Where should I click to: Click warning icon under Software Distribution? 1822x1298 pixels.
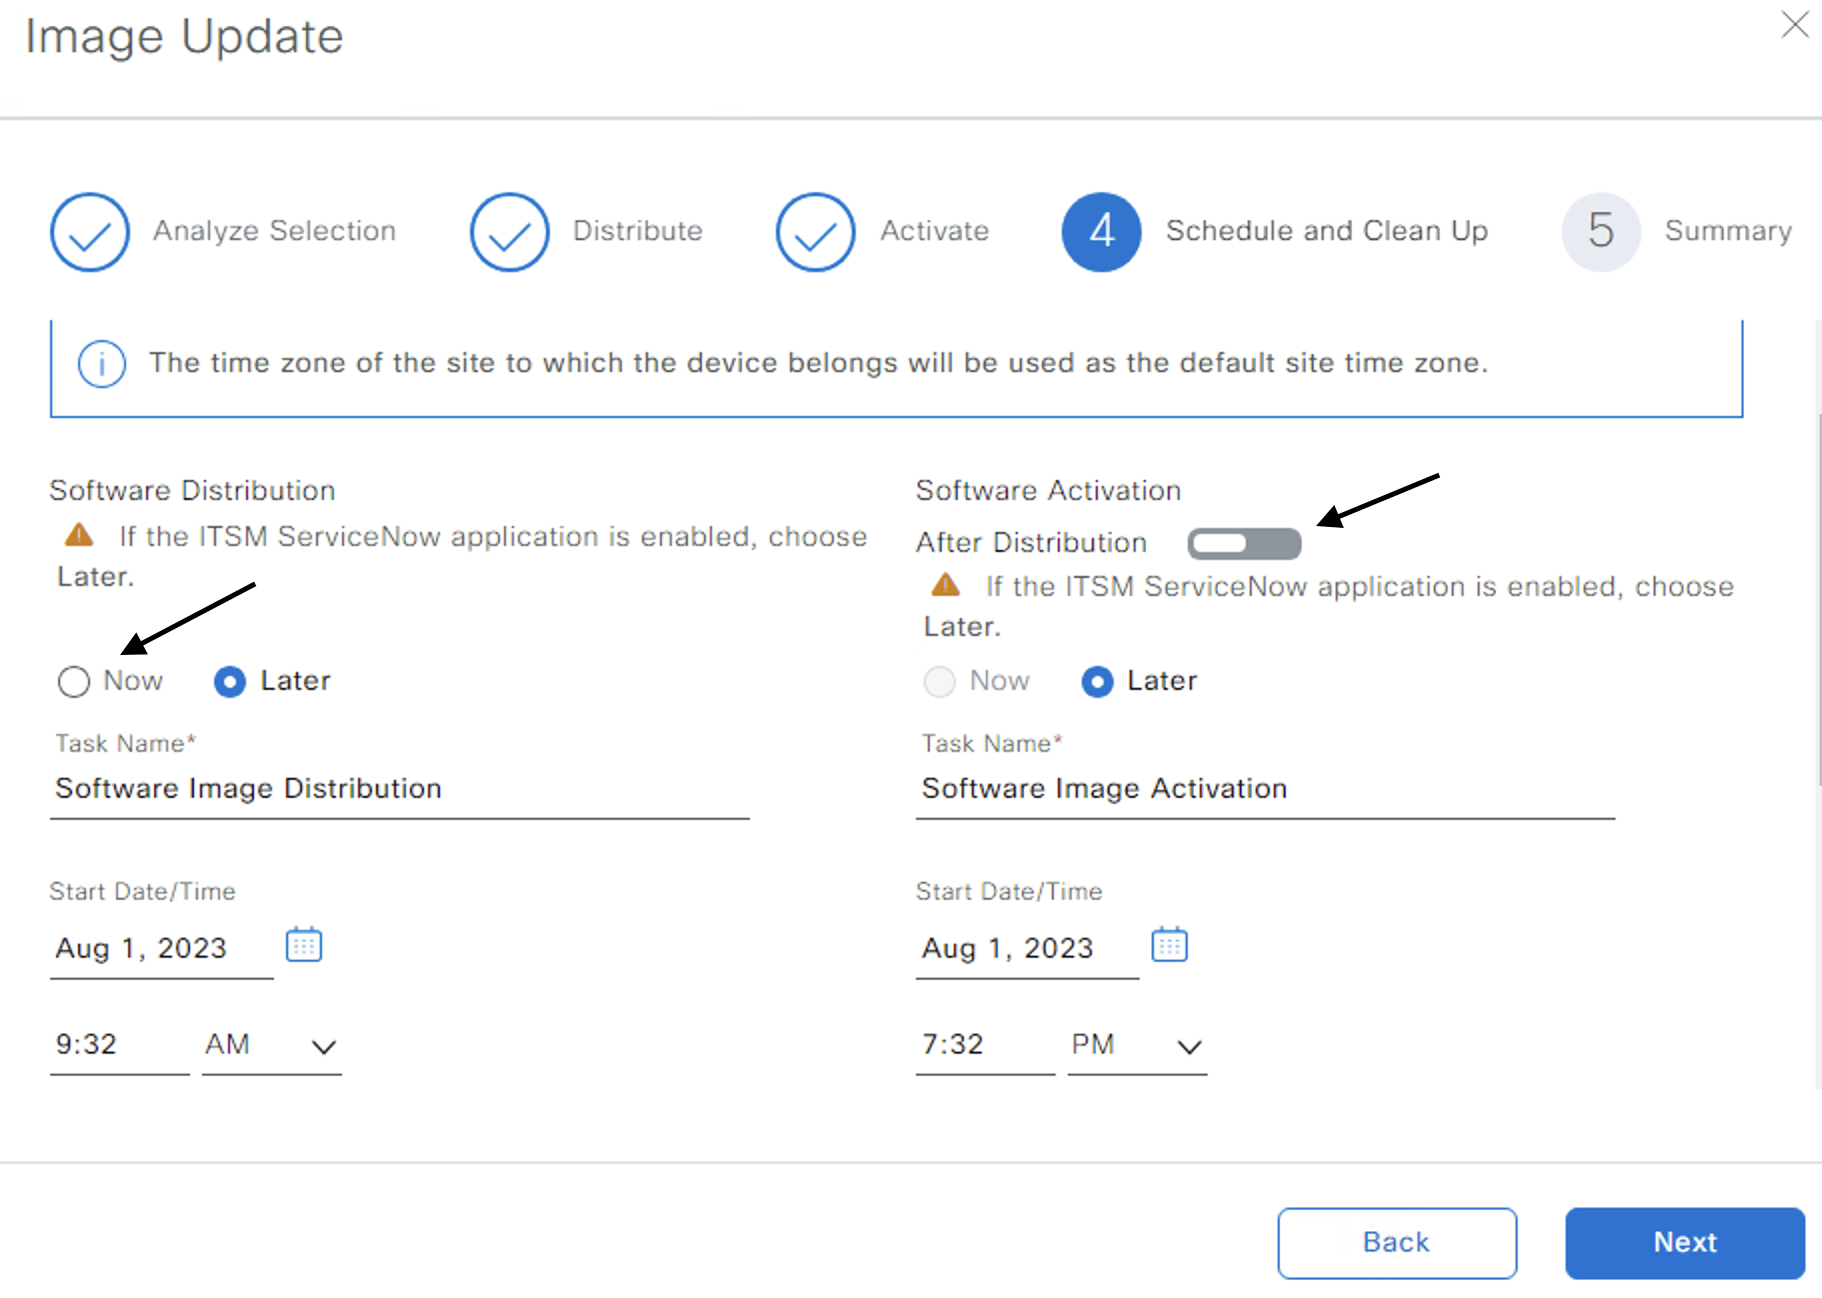click(x=79, y=535)
